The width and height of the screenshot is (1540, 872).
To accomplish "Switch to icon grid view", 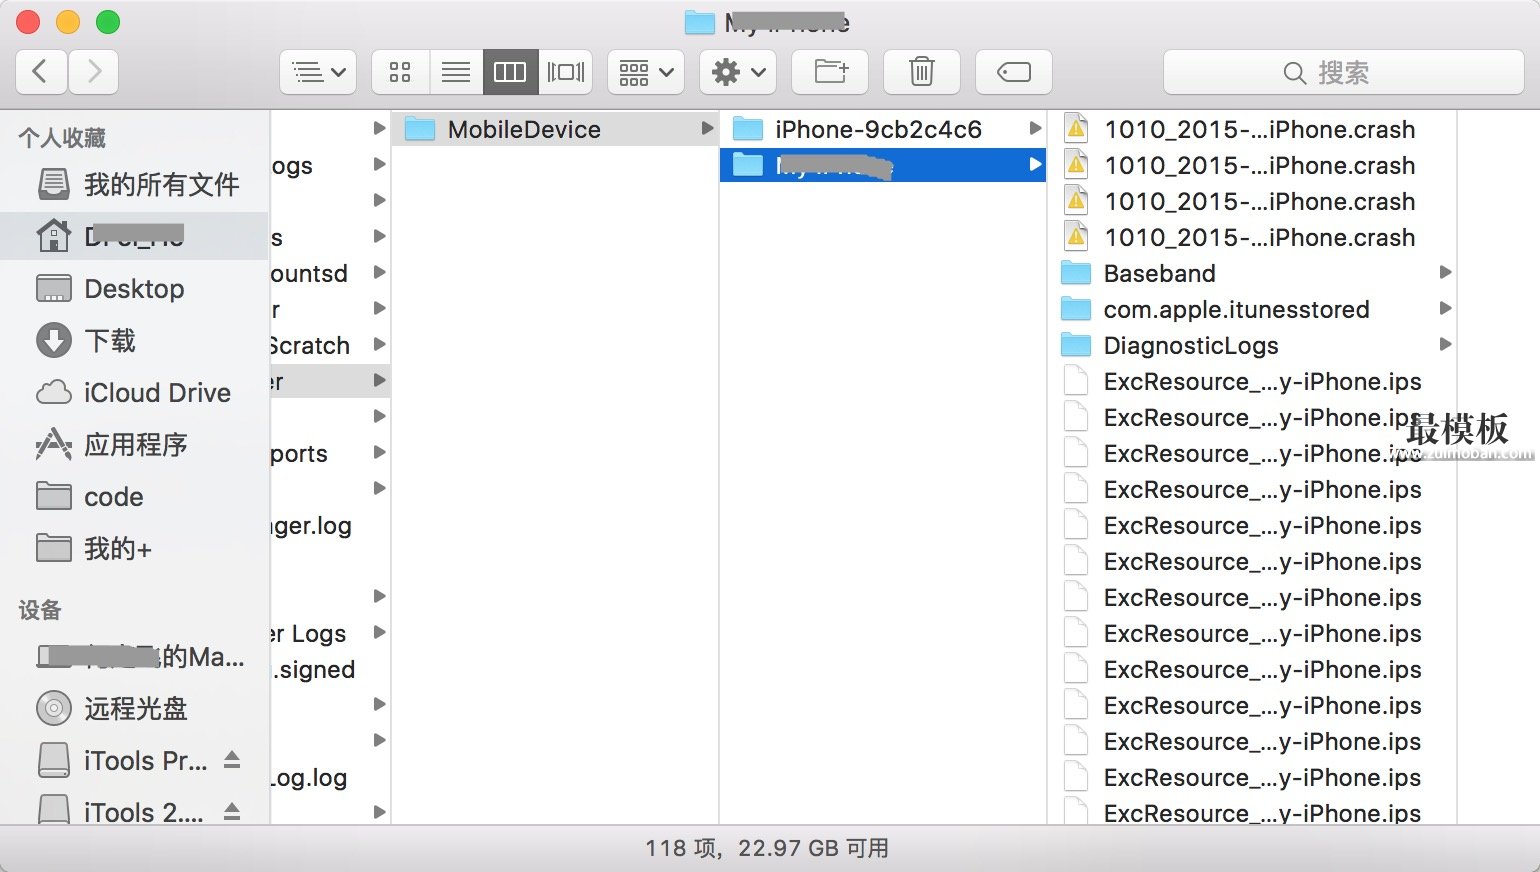I will click(400, 72).
